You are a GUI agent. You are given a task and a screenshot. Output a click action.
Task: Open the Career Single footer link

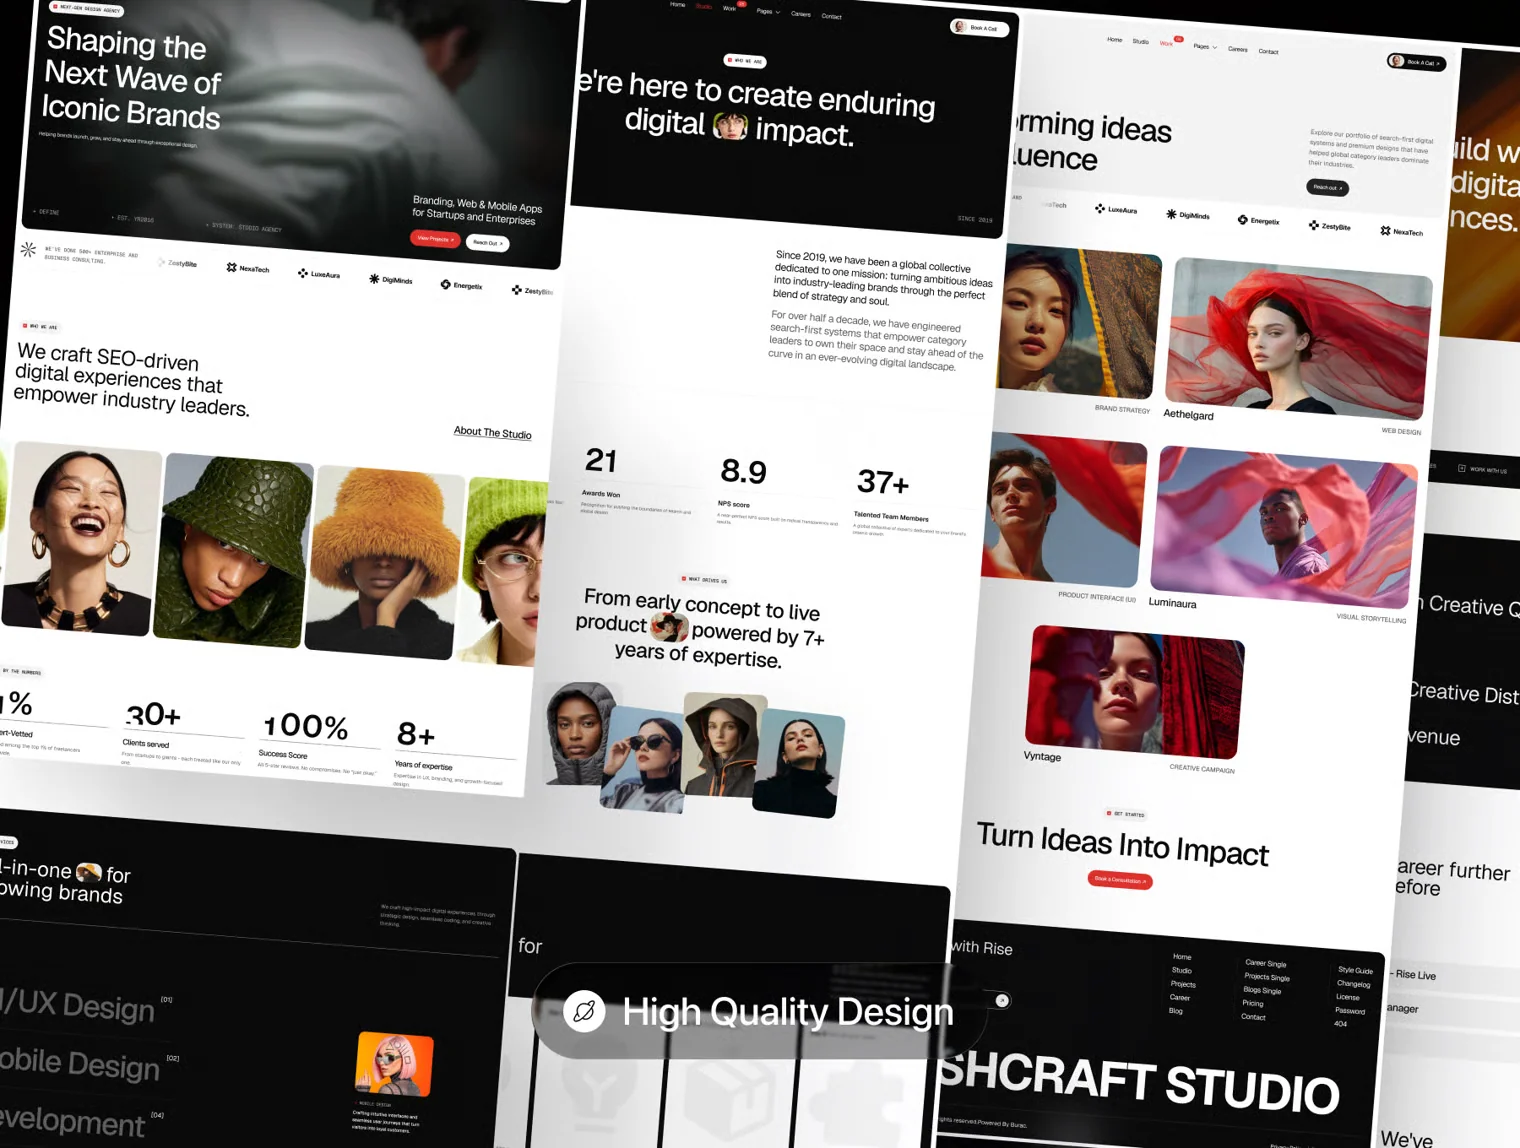coord(1266,963)
